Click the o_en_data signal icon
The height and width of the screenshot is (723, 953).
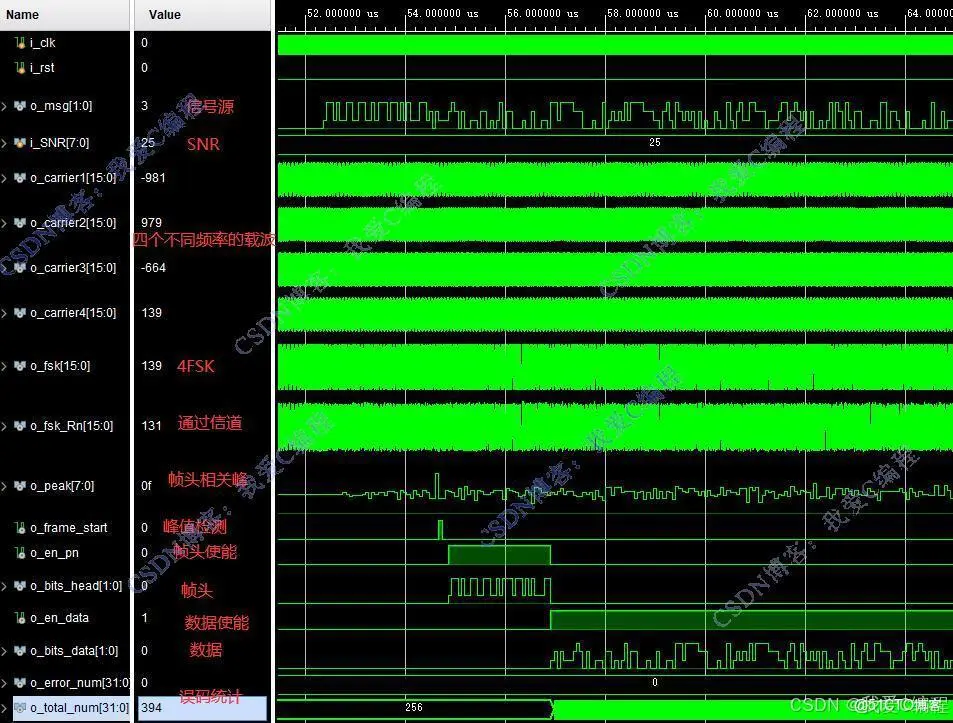(x=20, y=618)
